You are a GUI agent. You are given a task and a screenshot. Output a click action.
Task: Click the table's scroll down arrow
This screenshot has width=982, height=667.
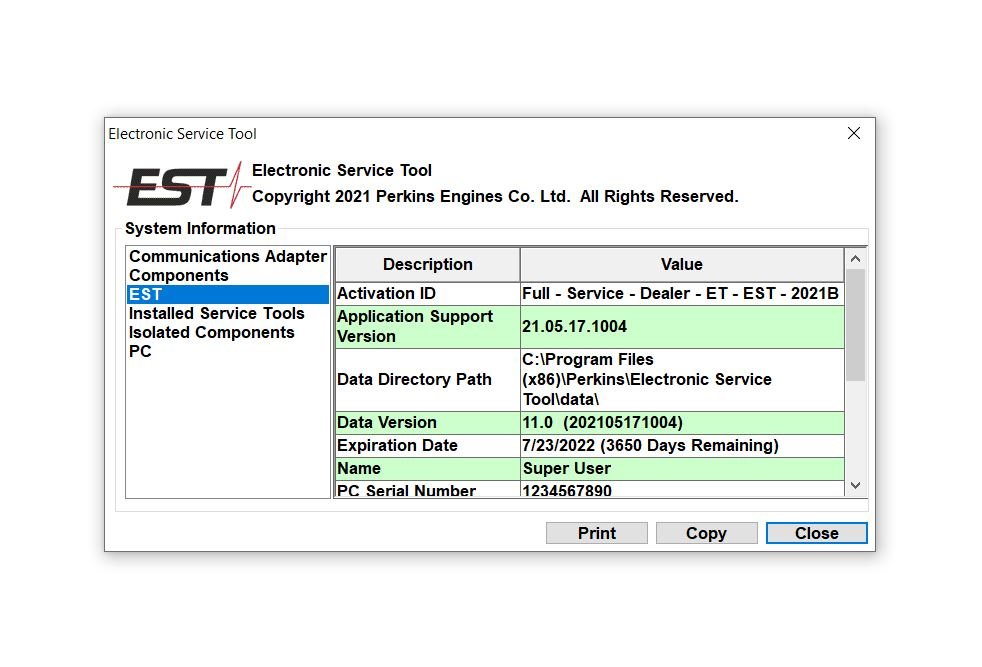click(855, 485)
